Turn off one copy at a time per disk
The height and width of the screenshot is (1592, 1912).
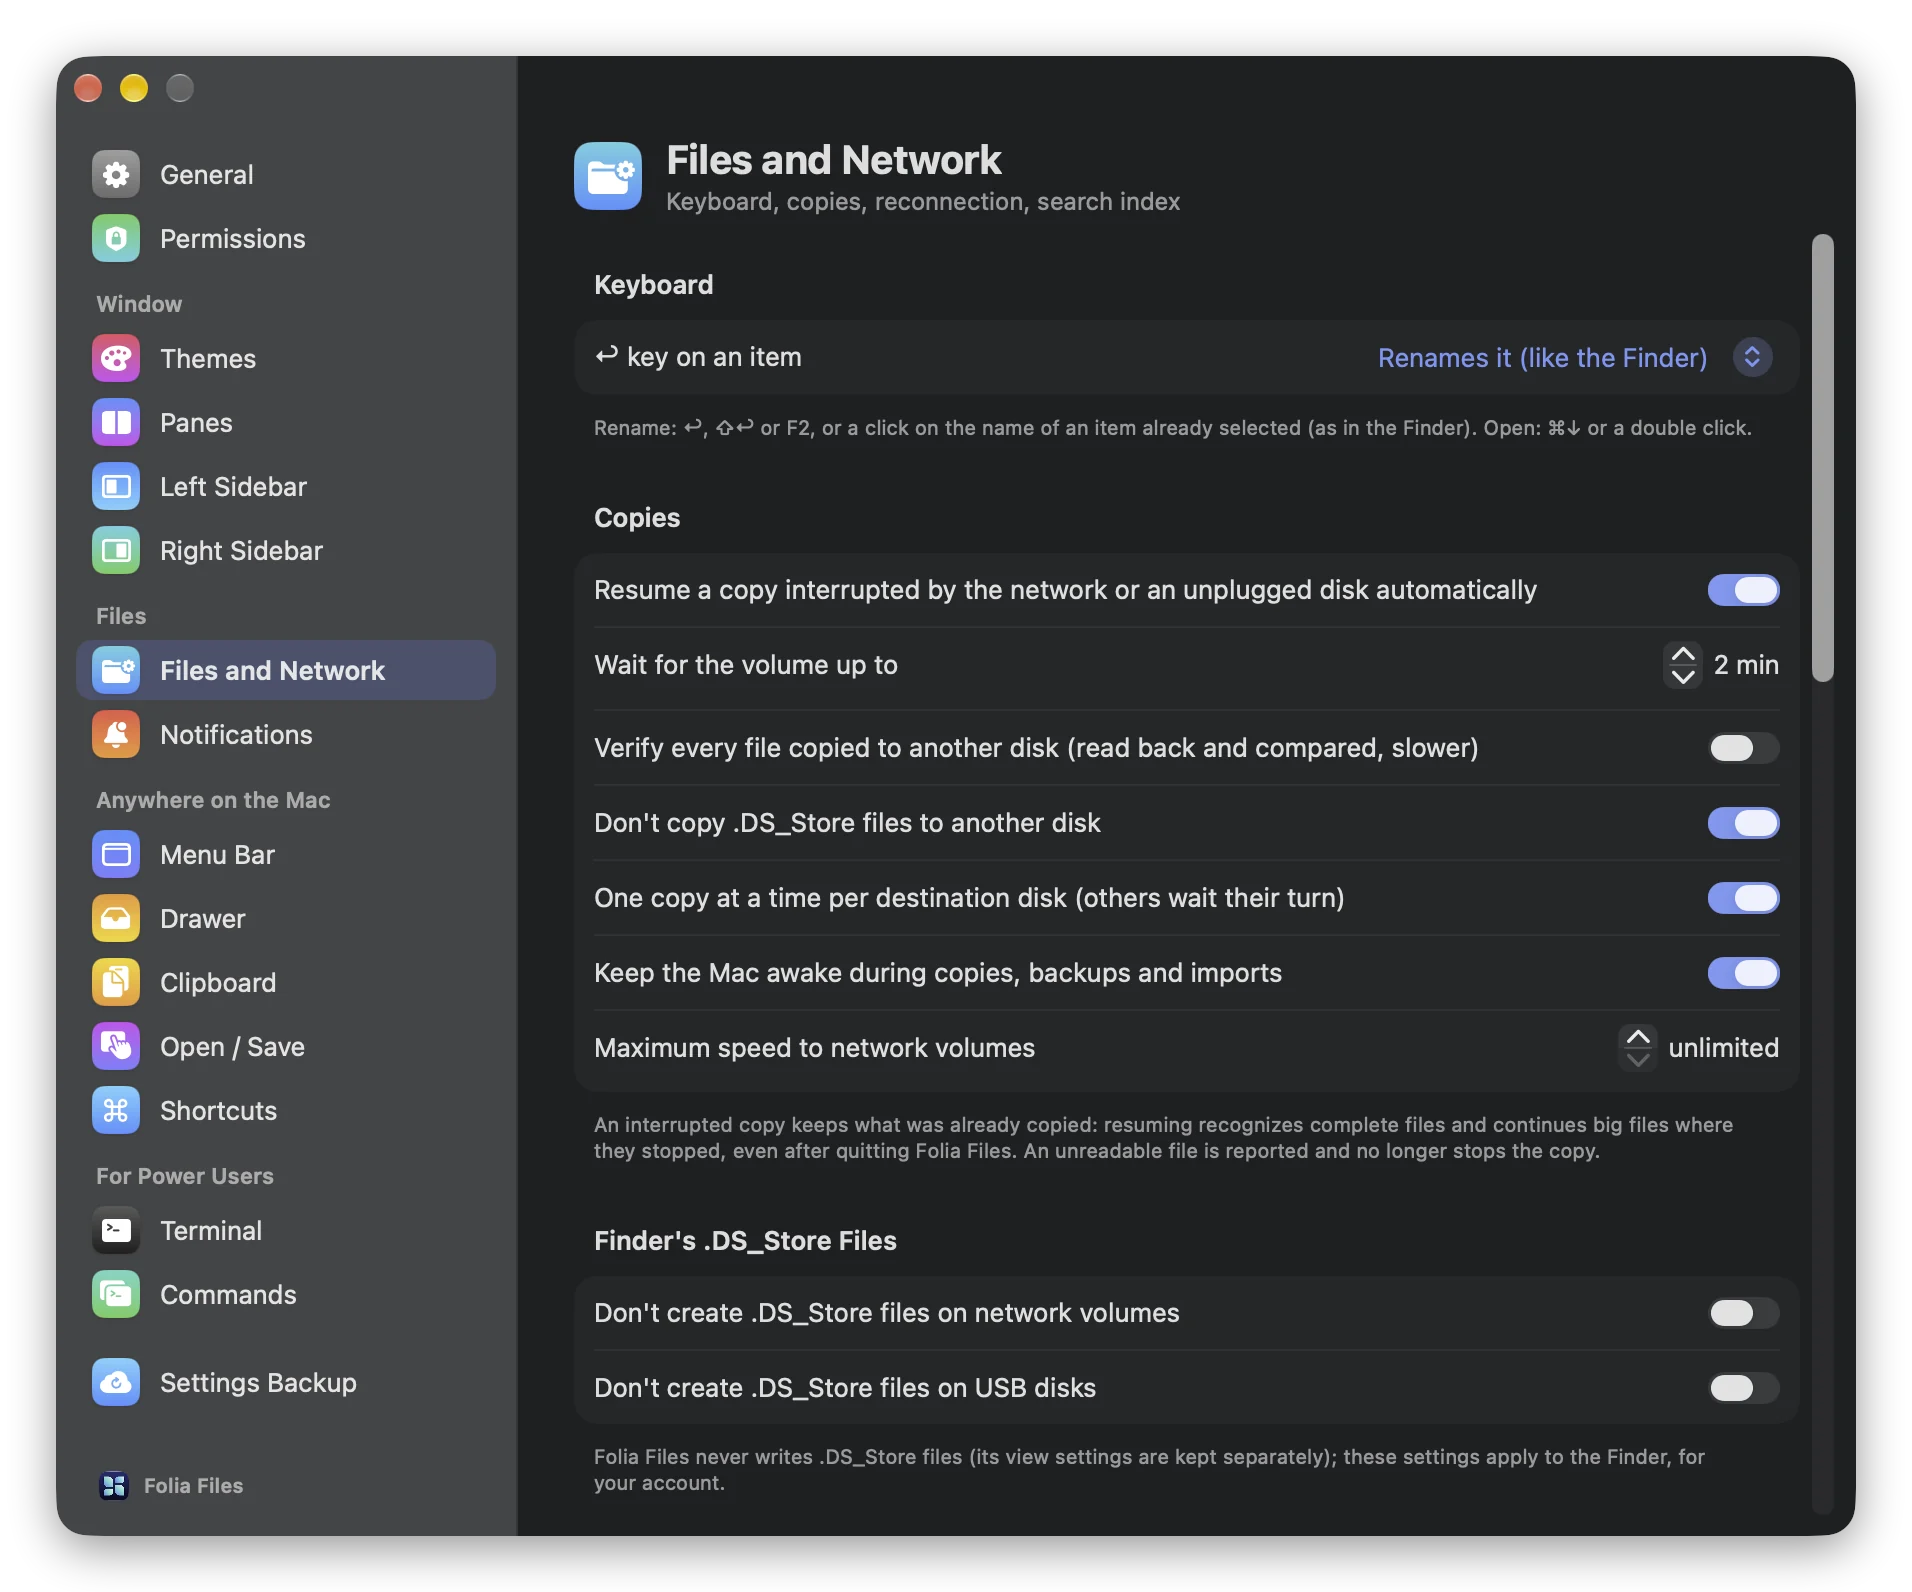[x=1743, y=898]
